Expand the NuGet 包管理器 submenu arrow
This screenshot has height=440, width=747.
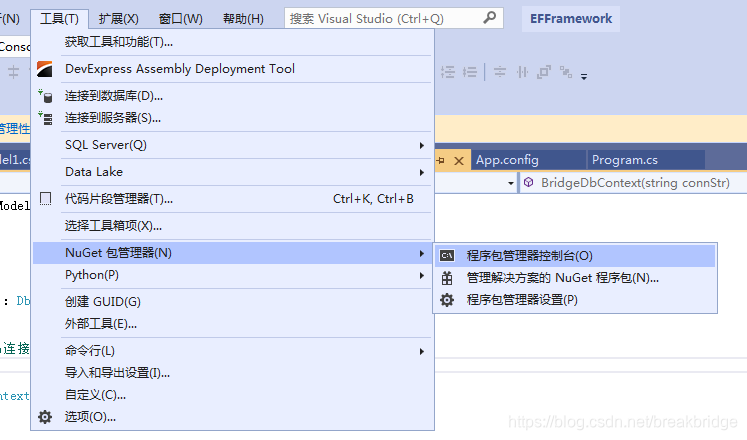tap(422, 253)
